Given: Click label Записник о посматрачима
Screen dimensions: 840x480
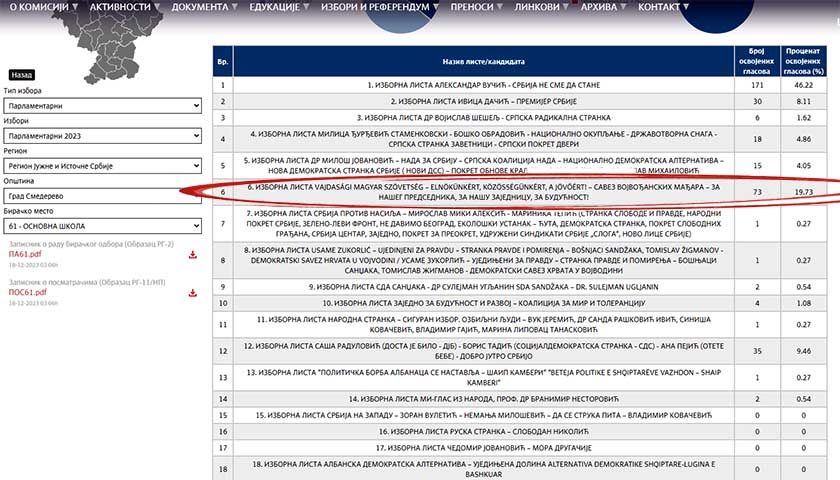Looking at the screenshot, I should tap(87, 282).
